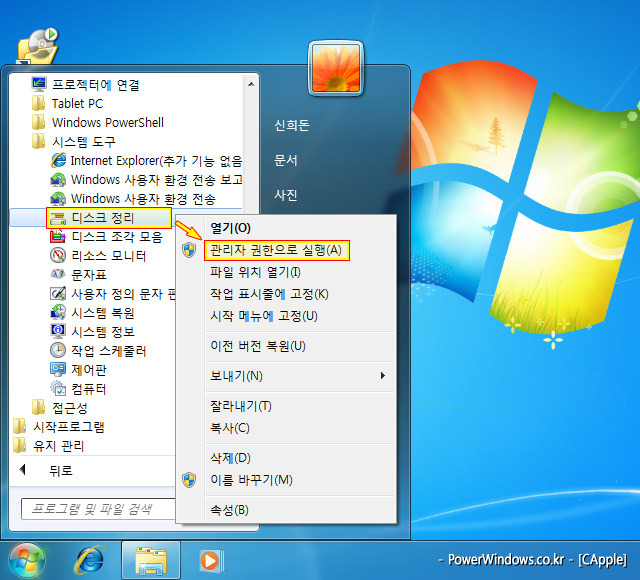Viewport: 640px width, 580px height.
Task: Collapse the 시스템 도구 folder
Action: [74, 141]
